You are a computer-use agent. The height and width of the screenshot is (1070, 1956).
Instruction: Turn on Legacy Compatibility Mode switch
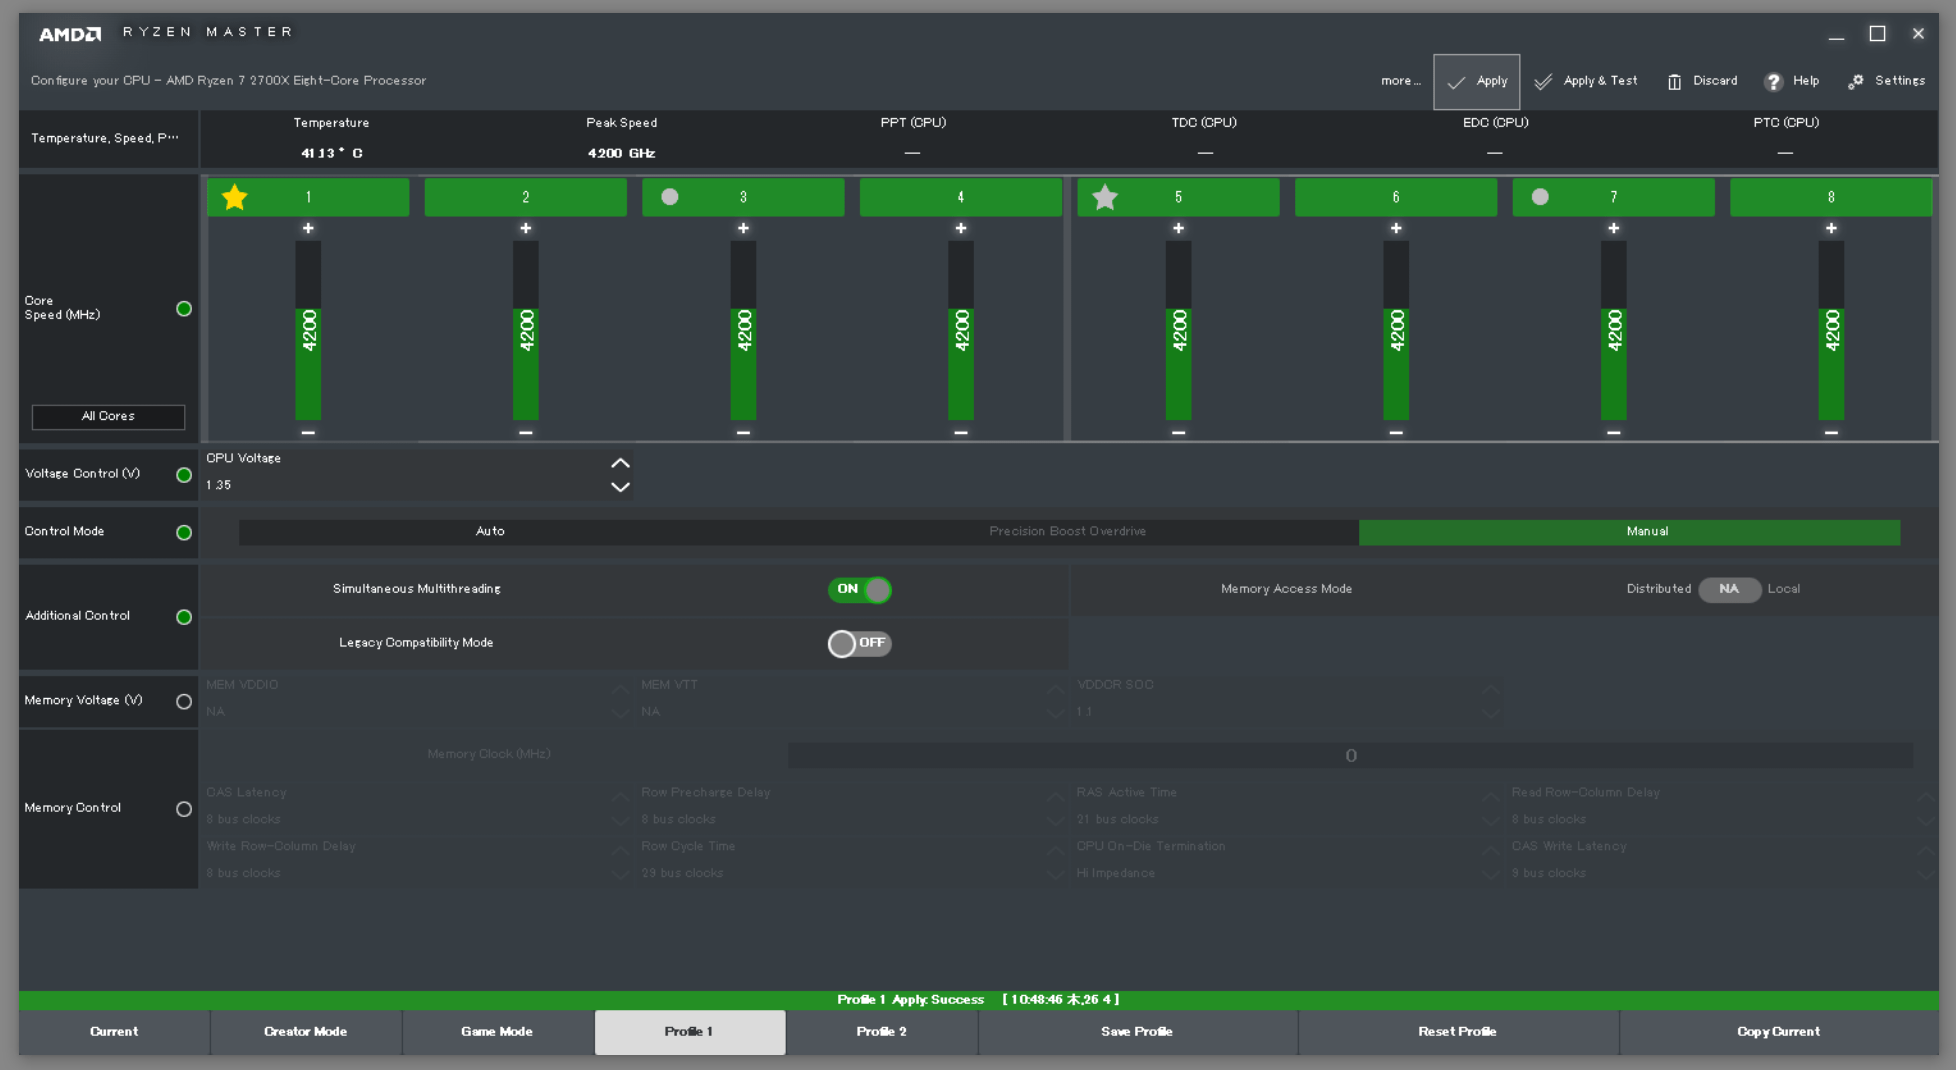(x=859, y=643)
